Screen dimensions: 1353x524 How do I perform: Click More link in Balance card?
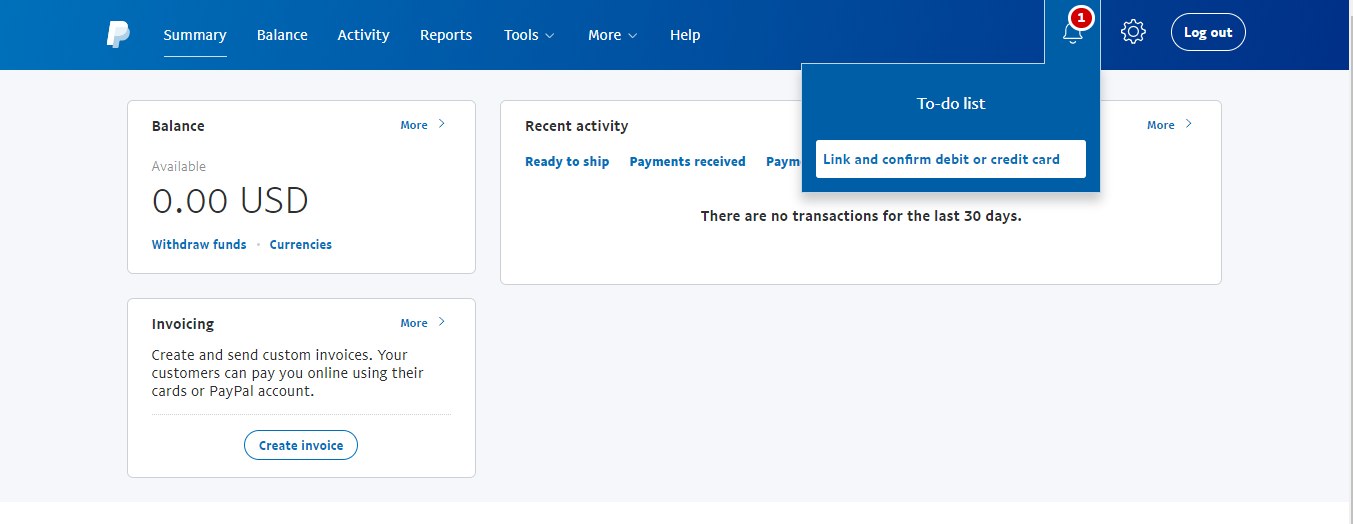pyautogui.click(x=414, y=125)
